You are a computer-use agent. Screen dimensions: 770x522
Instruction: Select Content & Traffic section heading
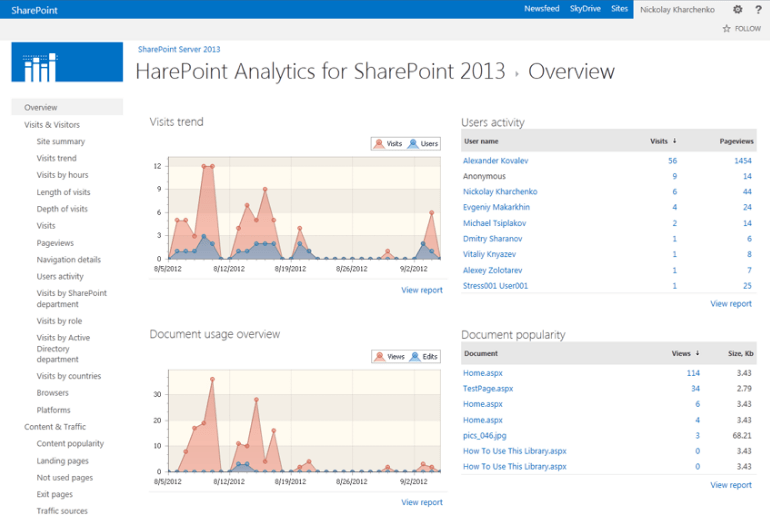[x=55, y=427]
